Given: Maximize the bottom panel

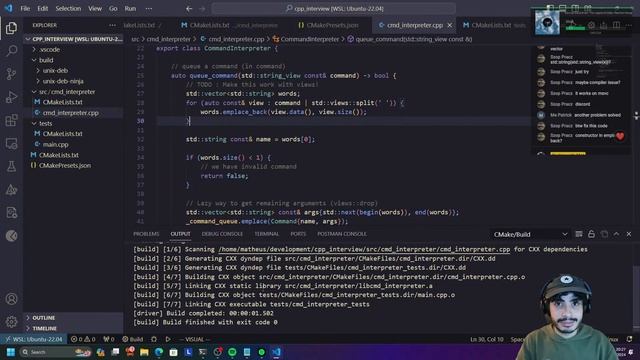Looking at the screenshot, I should (616, 234).
